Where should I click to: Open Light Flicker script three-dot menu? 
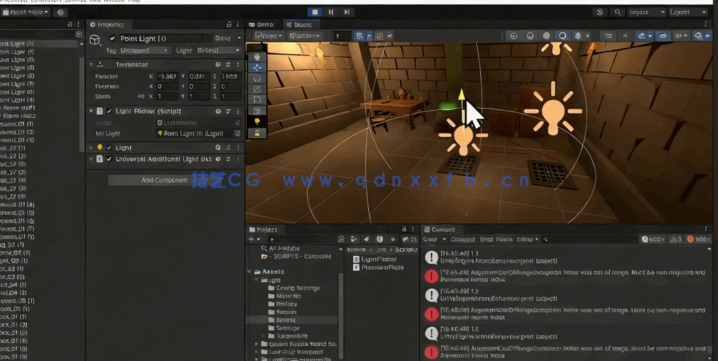[x=238, y=111]
